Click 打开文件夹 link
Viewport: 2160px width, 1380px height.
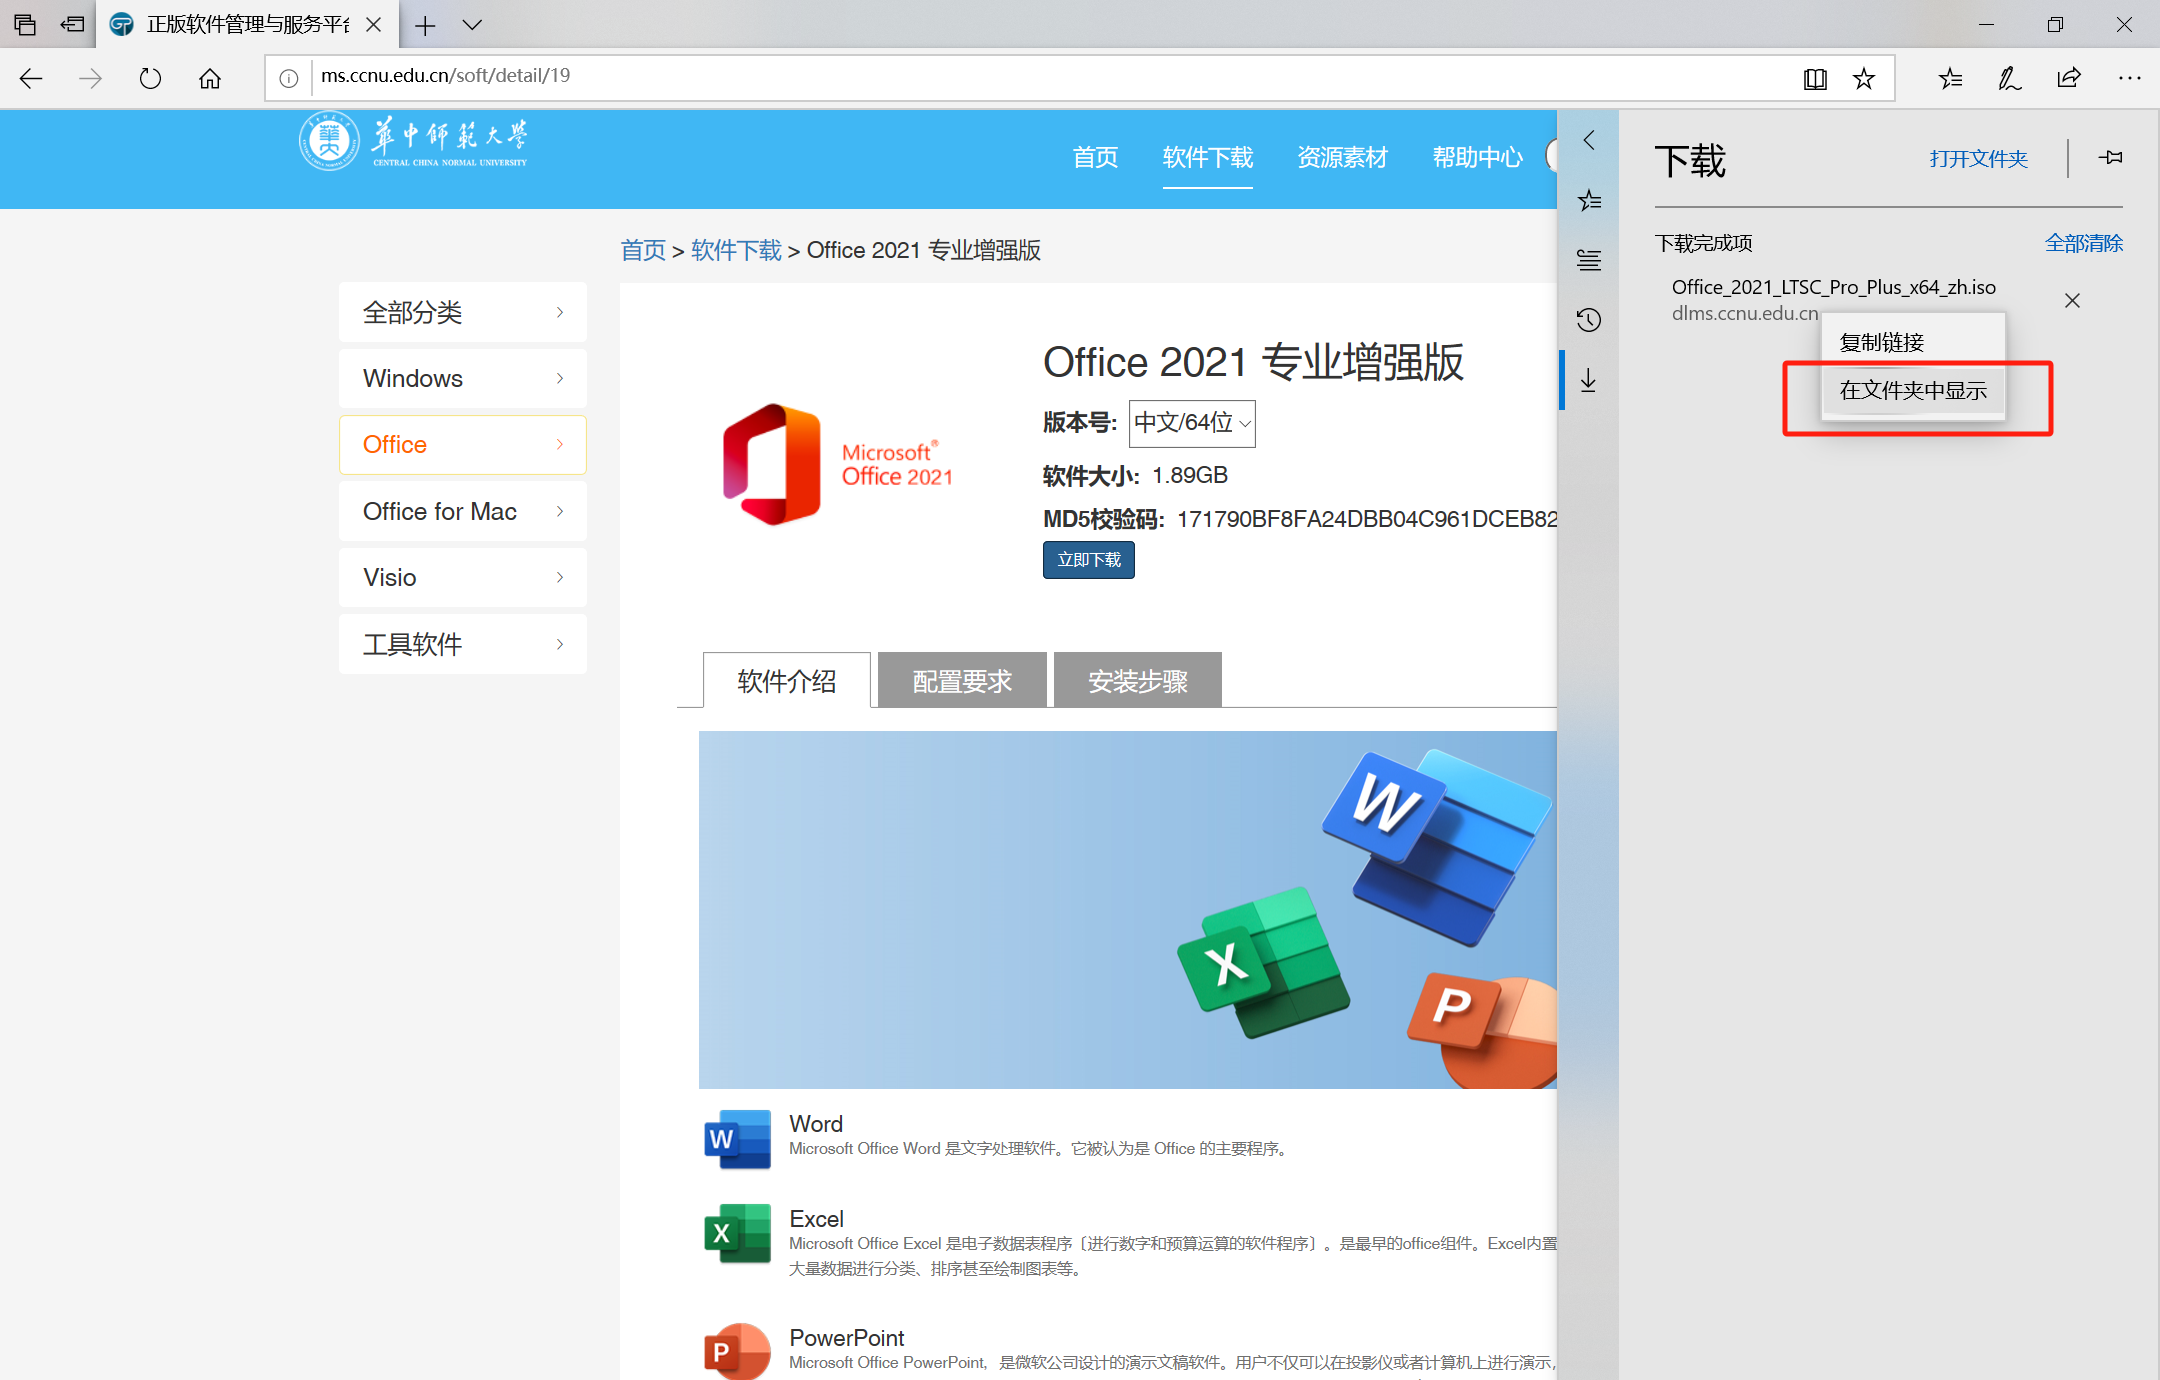[1978, 159]
